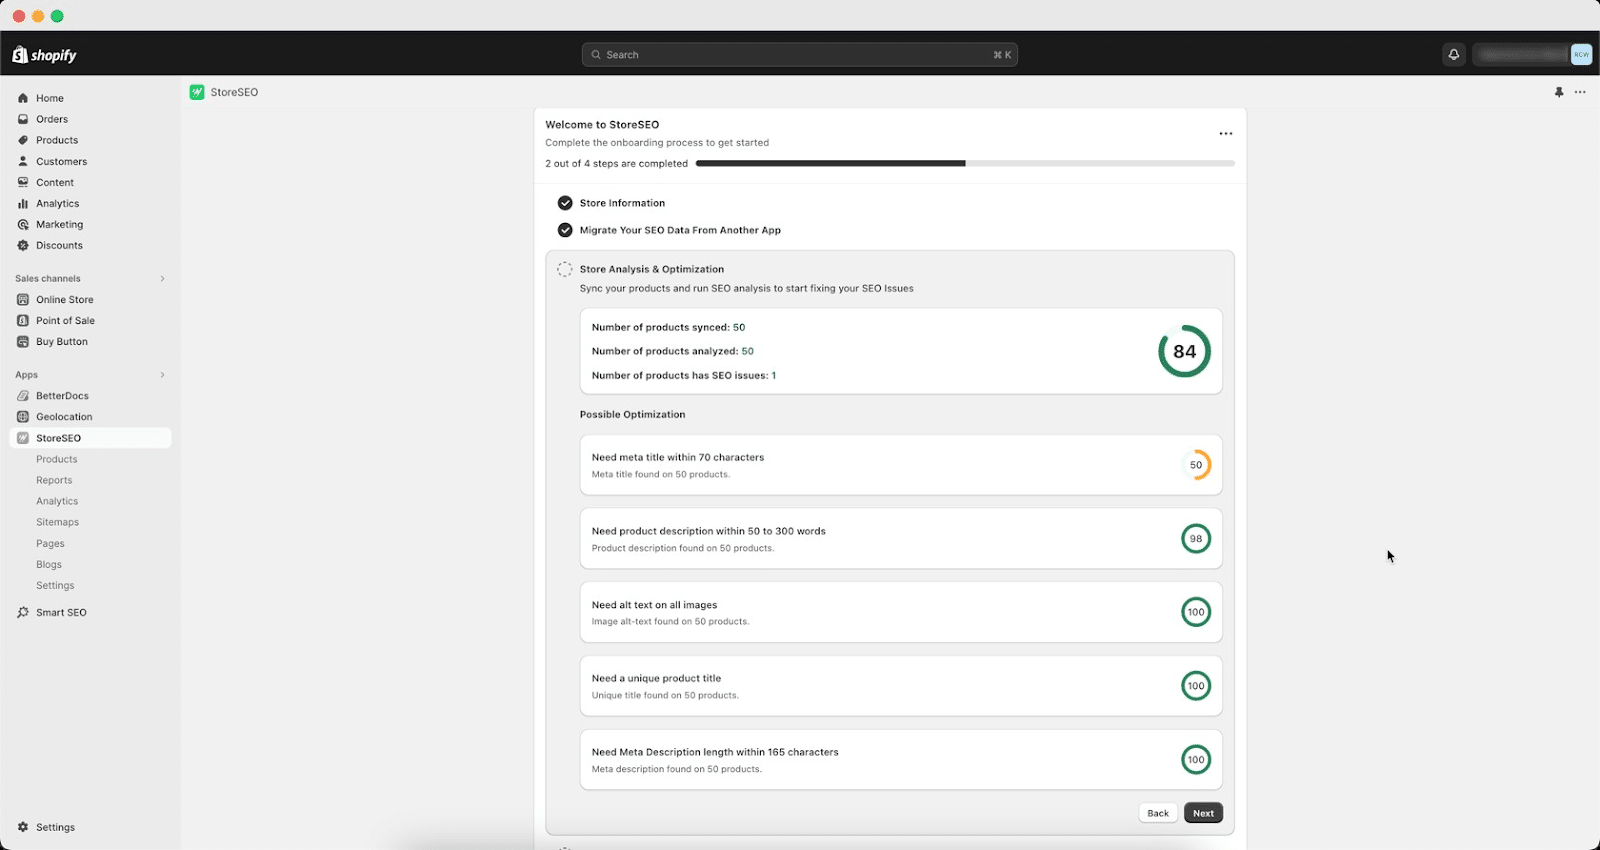Click the account avatar in the top bar
The width and height of the screenshot is (1600, 850).
point(1581,55)
